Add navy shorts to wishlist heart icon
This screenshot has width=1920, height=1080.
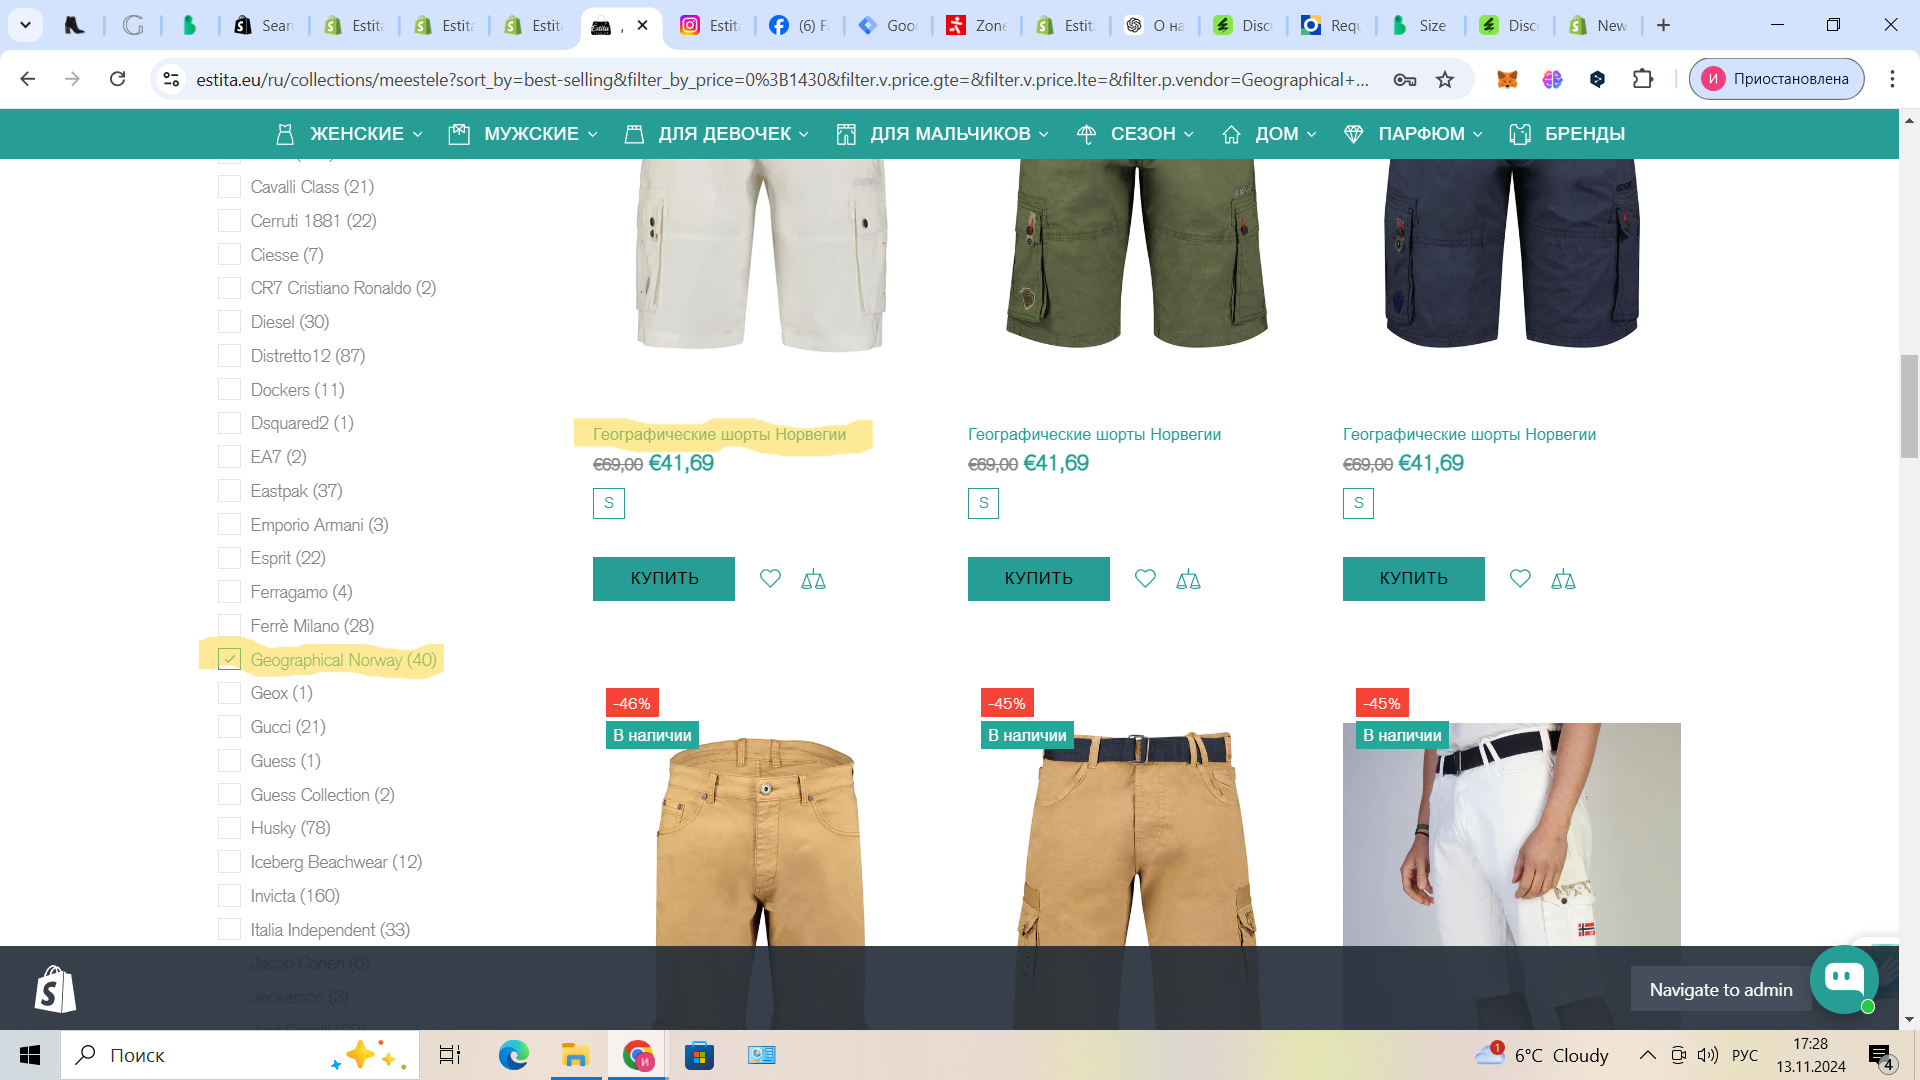pos(1520,579)
